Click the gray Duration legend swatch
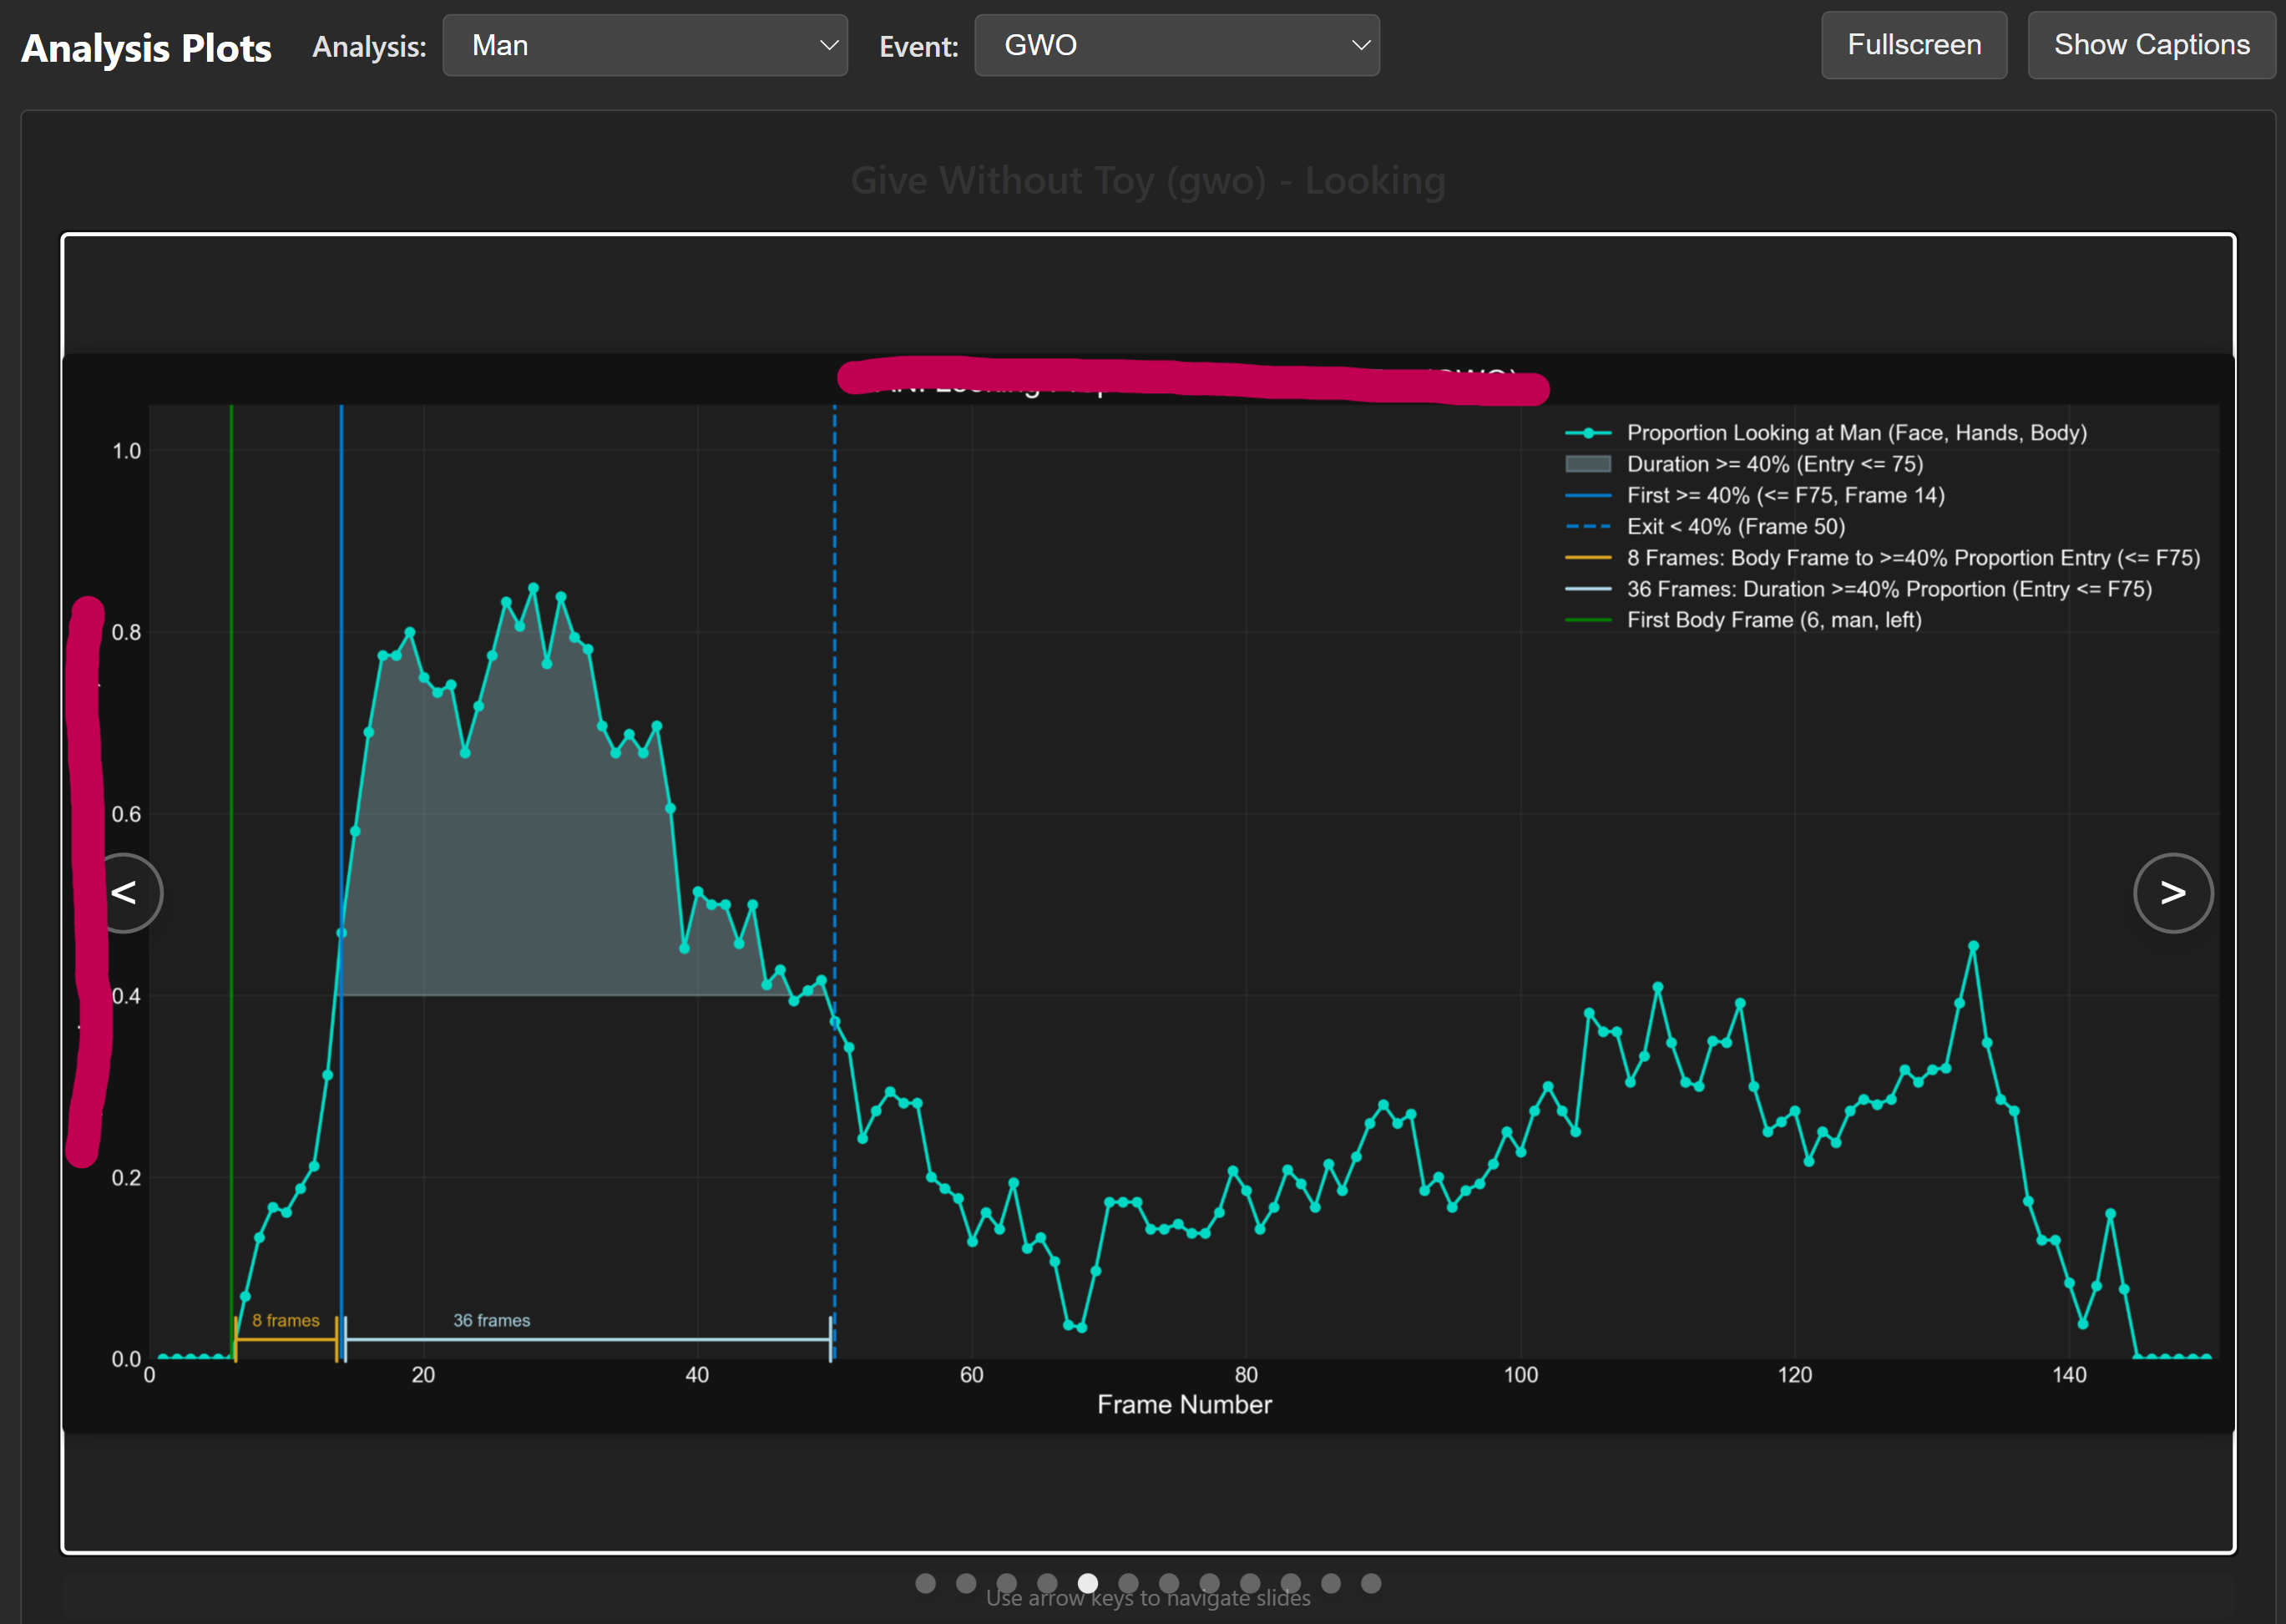The height and width of the screenshot is (1624, 2286). [x=1588, y=464]
